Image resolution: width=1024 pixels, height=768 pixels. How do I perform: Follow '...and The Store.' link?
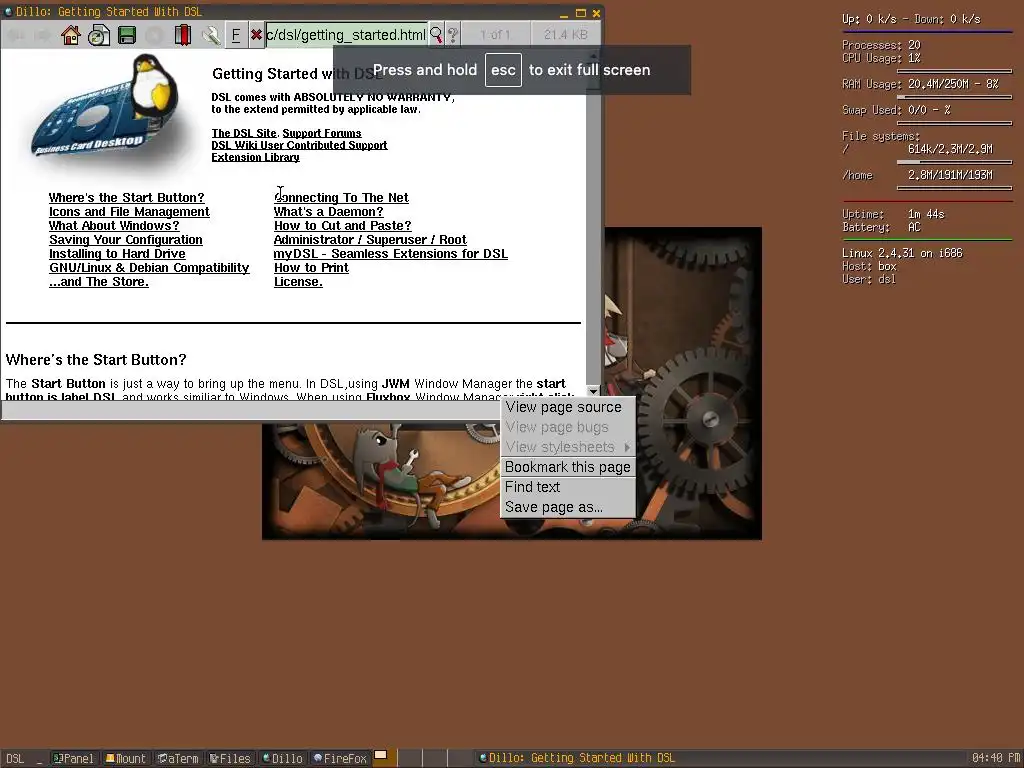pyautogui.click(x=99, y=282)
